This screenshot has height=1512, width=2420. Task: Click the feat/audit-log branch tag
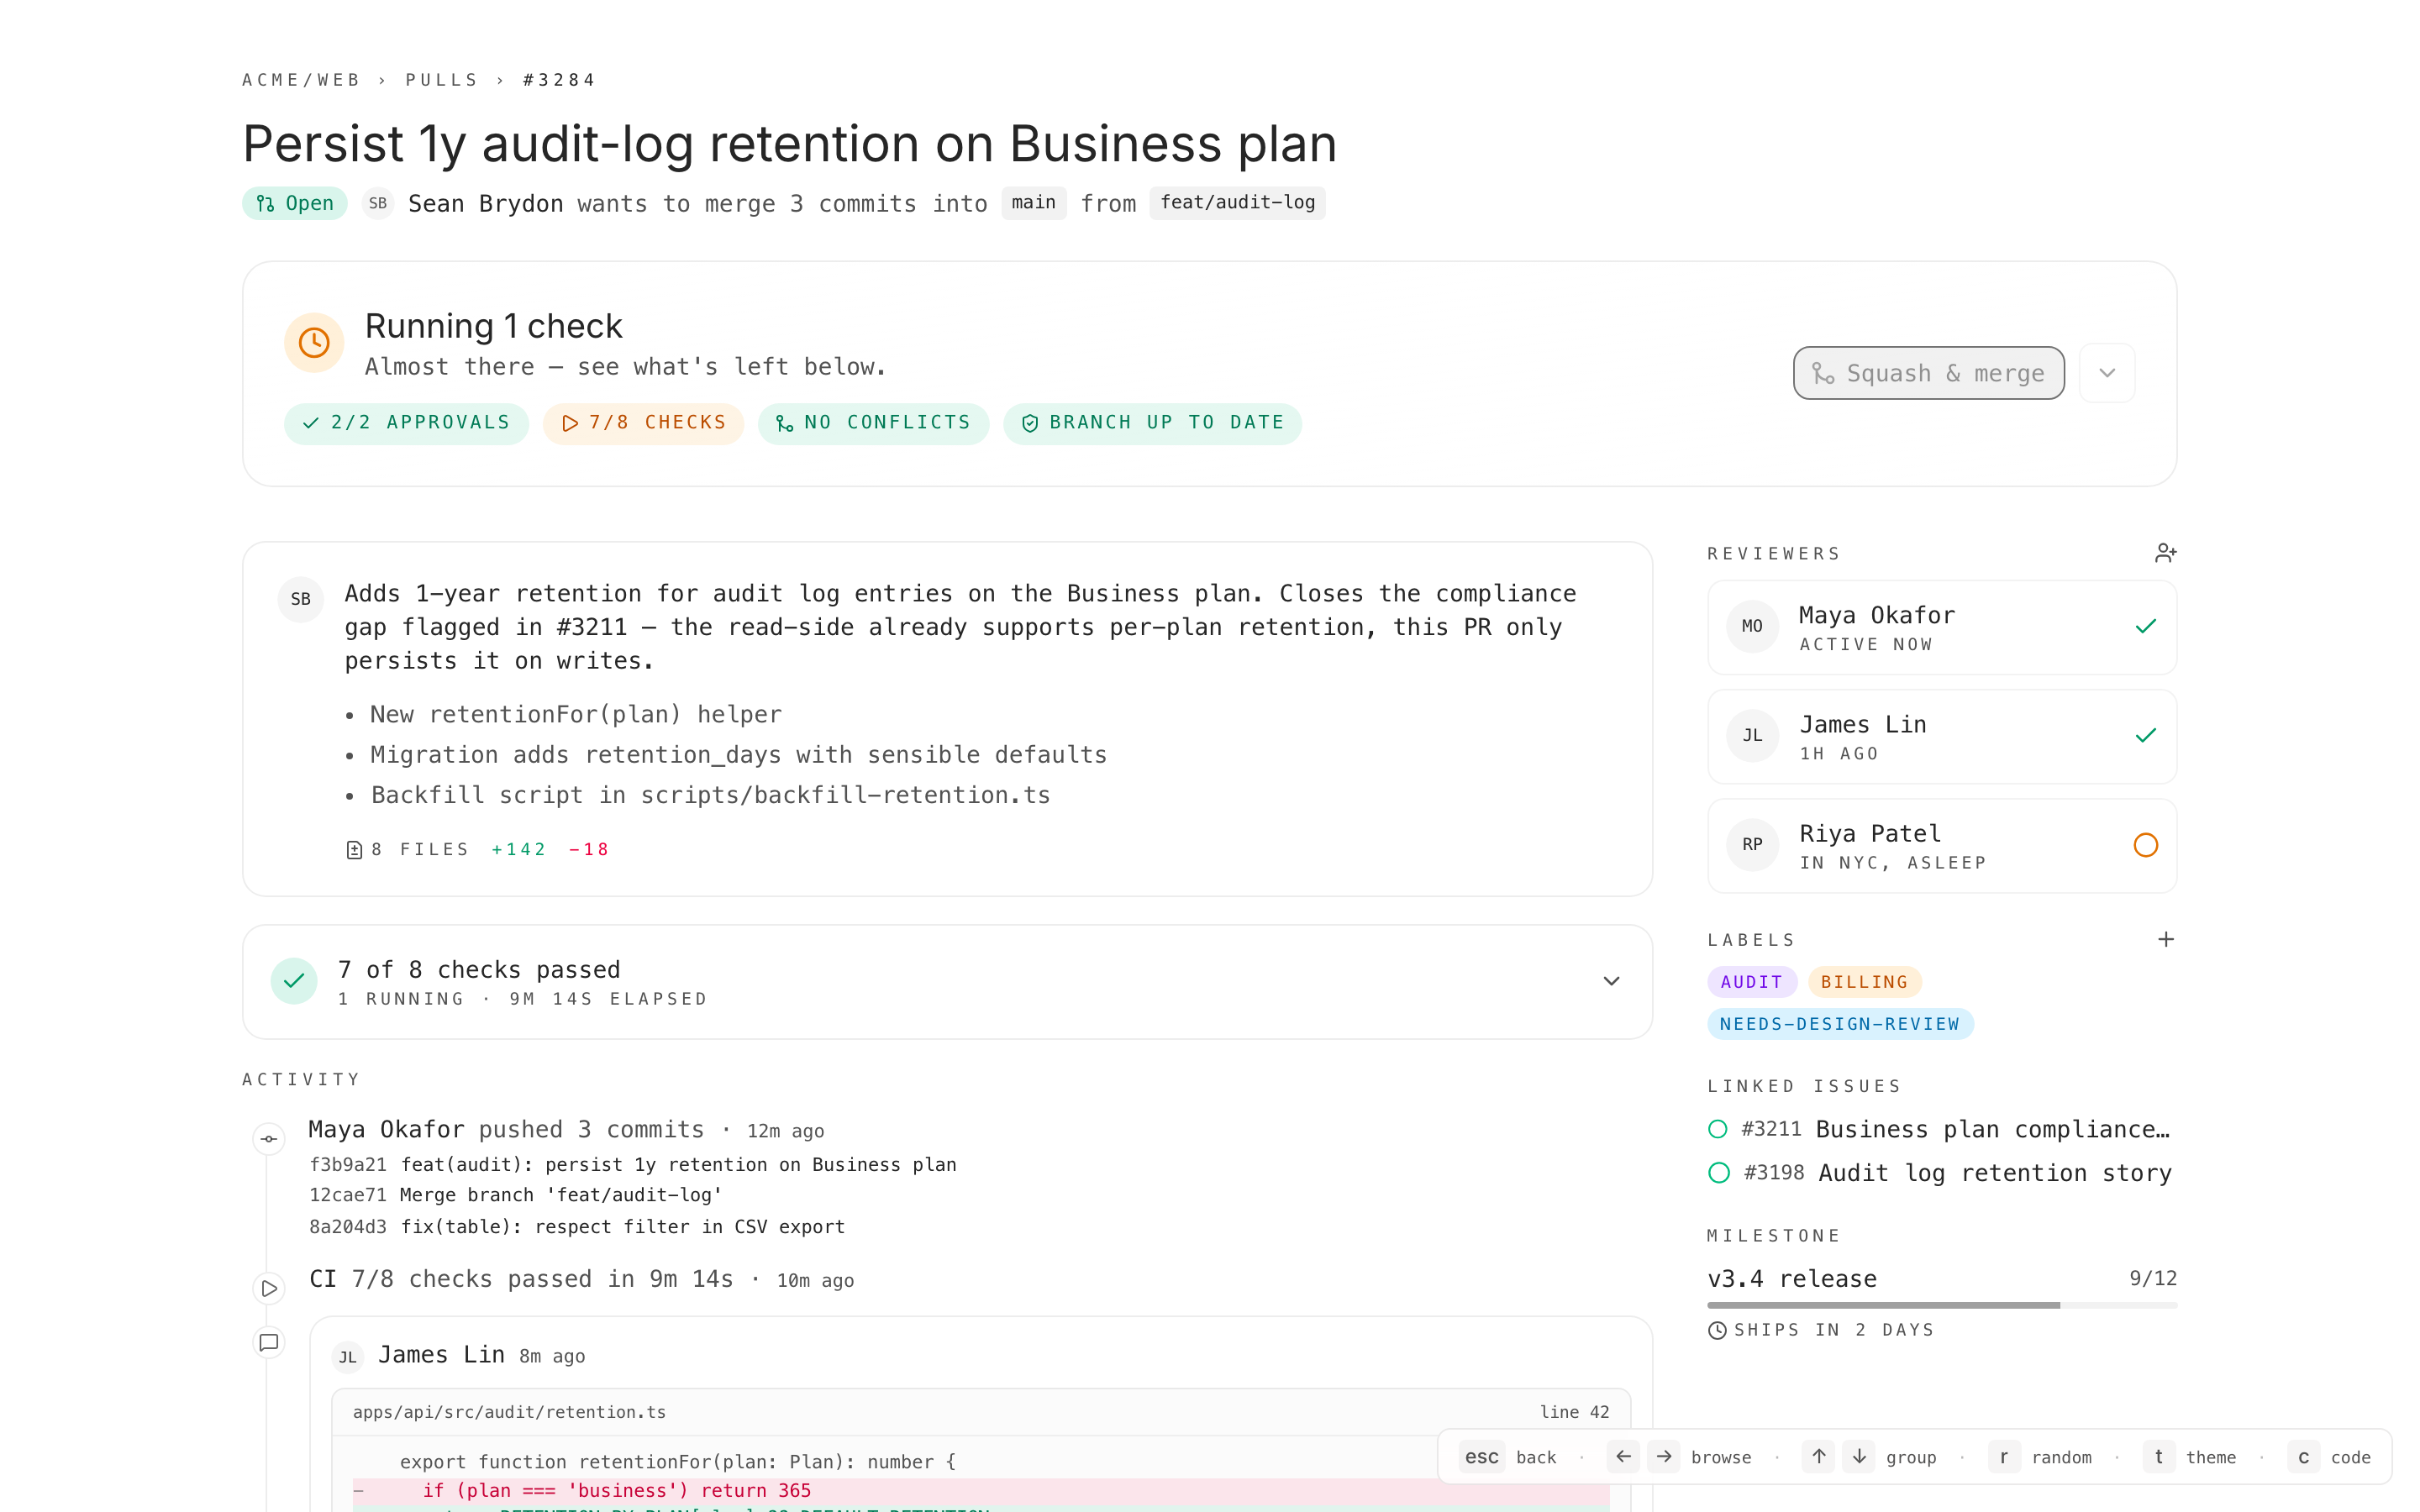pos(1237,203)
